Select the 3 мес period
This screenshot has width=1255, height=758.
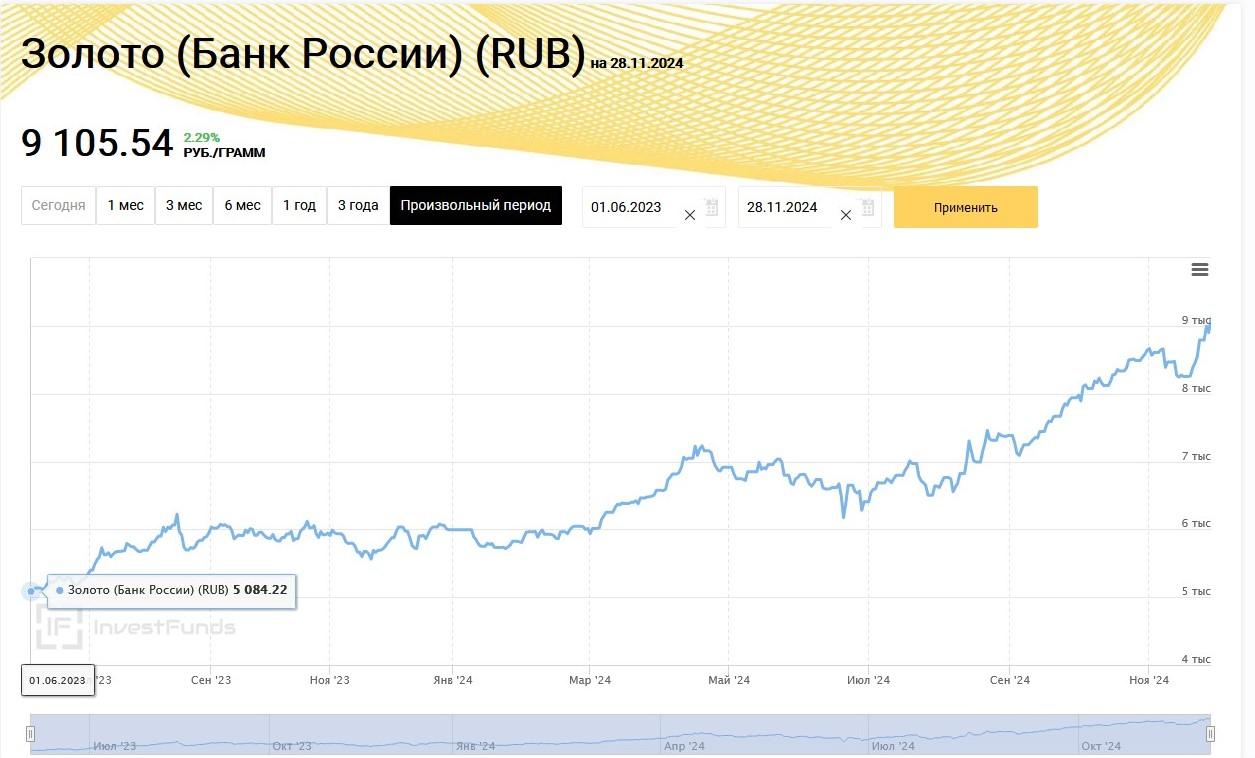184,206
